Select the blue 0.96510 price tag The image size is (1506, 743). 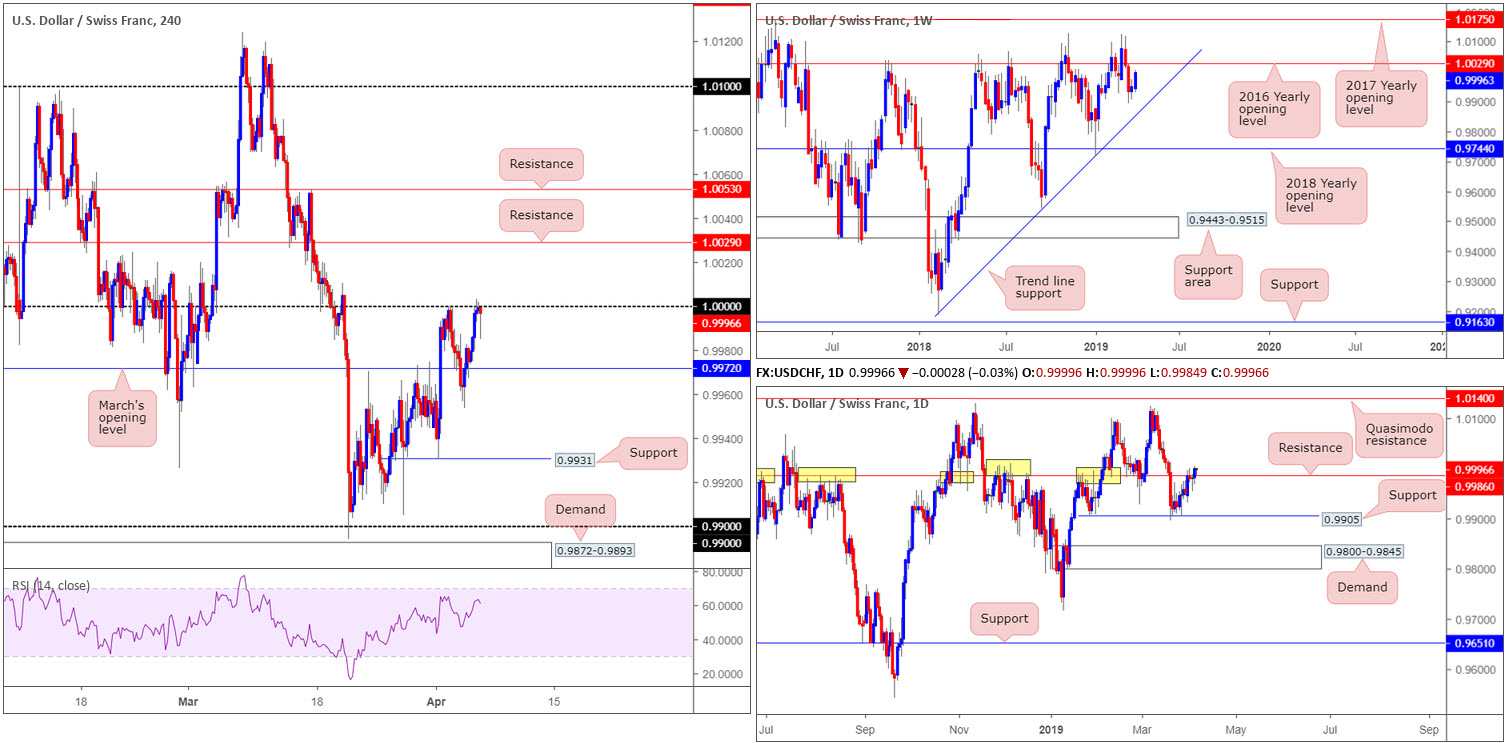[1475, 646]
